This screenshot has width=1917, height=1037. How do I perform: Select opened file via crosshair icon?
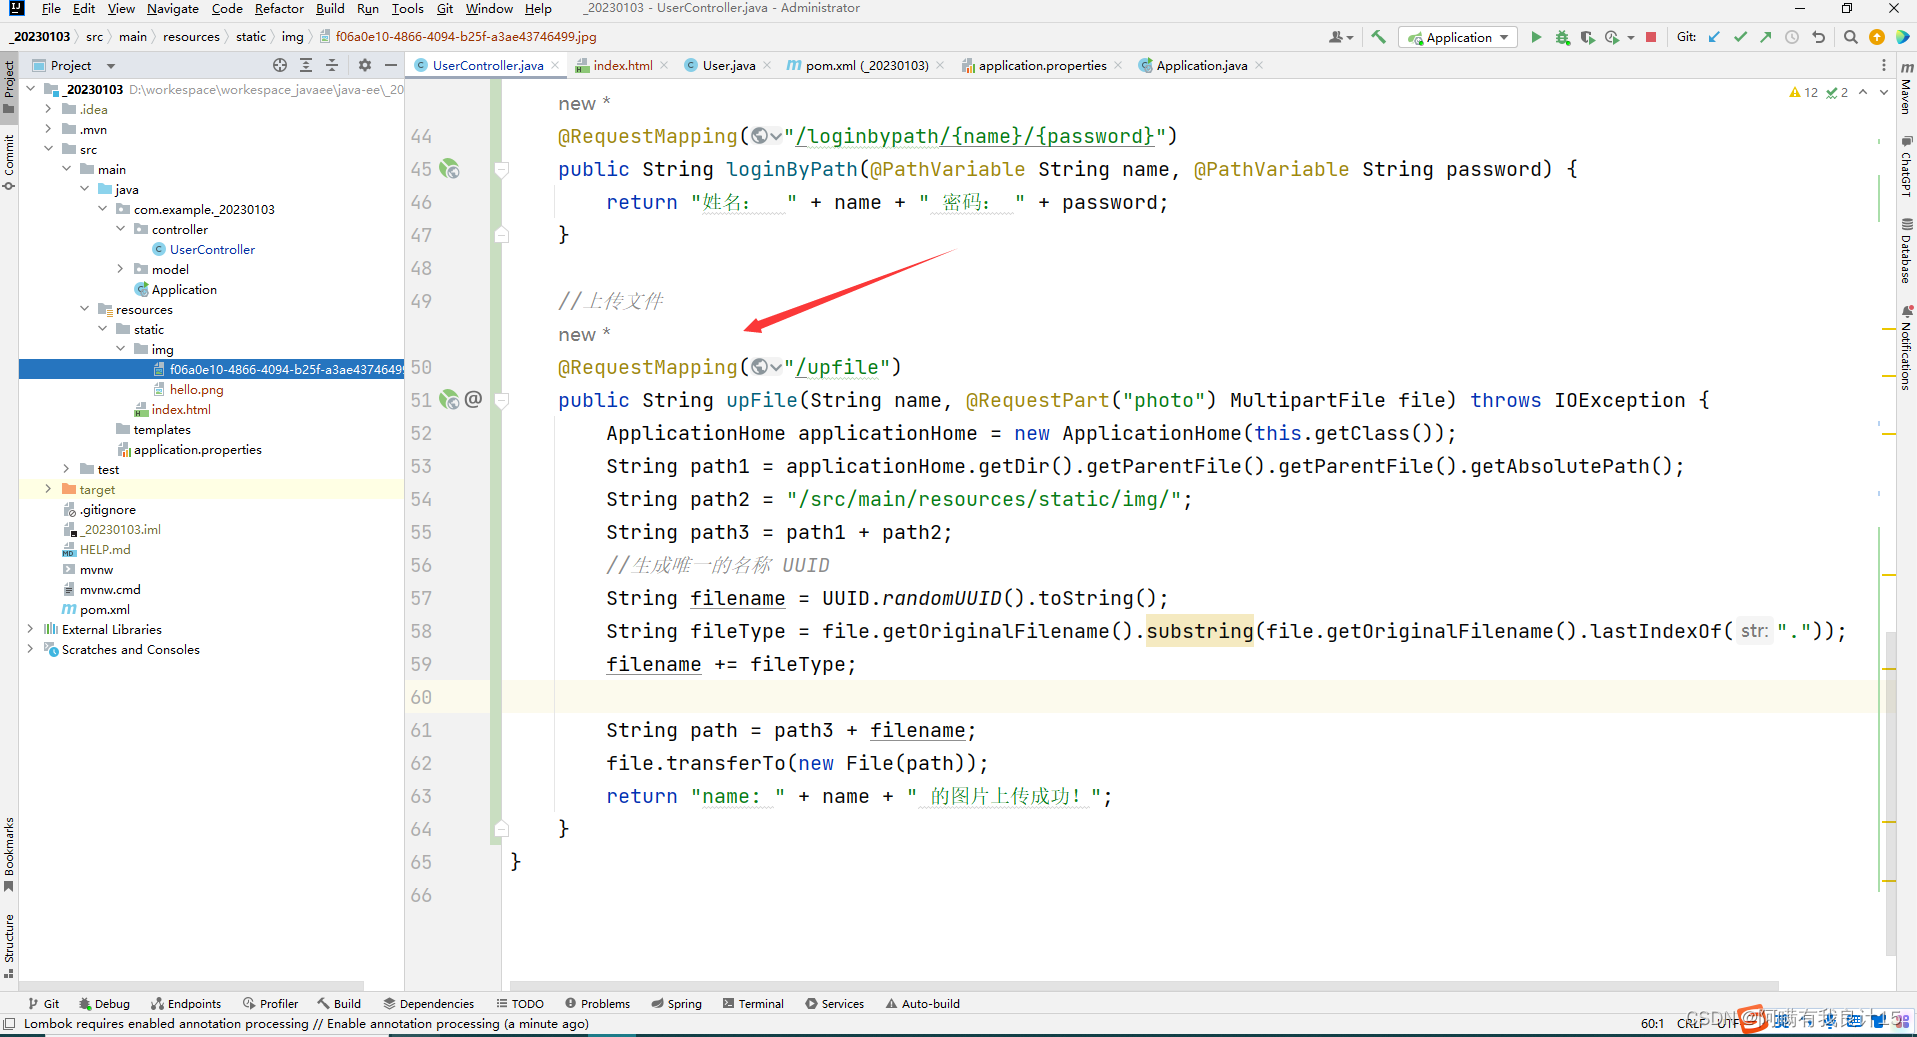pyautogui.click(x=280, y=65)
